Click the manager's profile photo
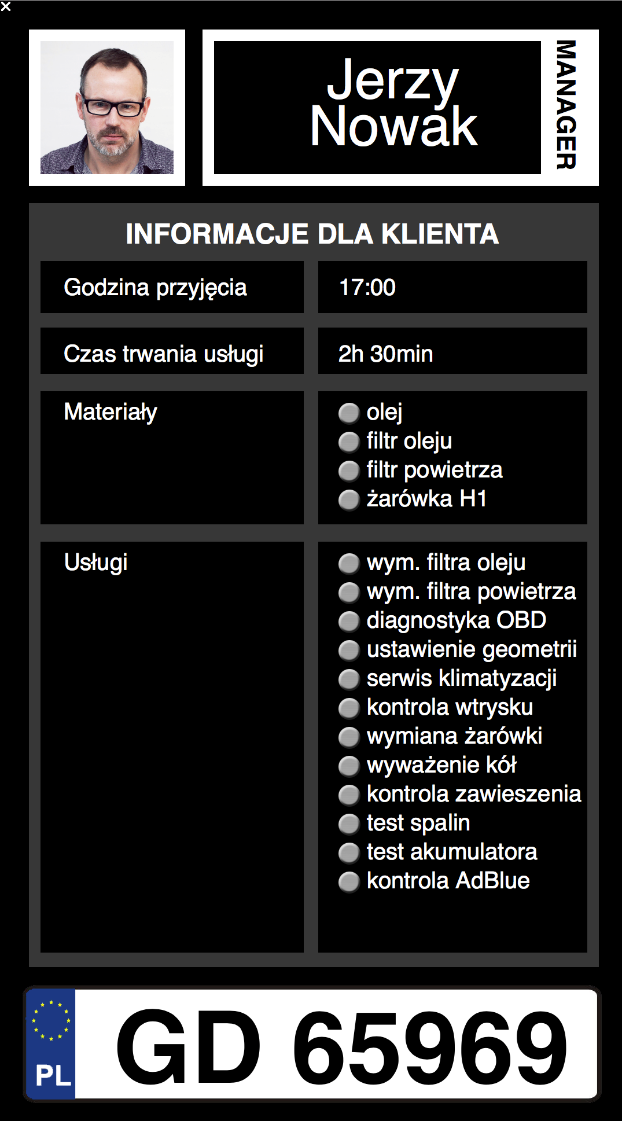622x1121 pixels. pyautogui.click(x=107, y=108)
